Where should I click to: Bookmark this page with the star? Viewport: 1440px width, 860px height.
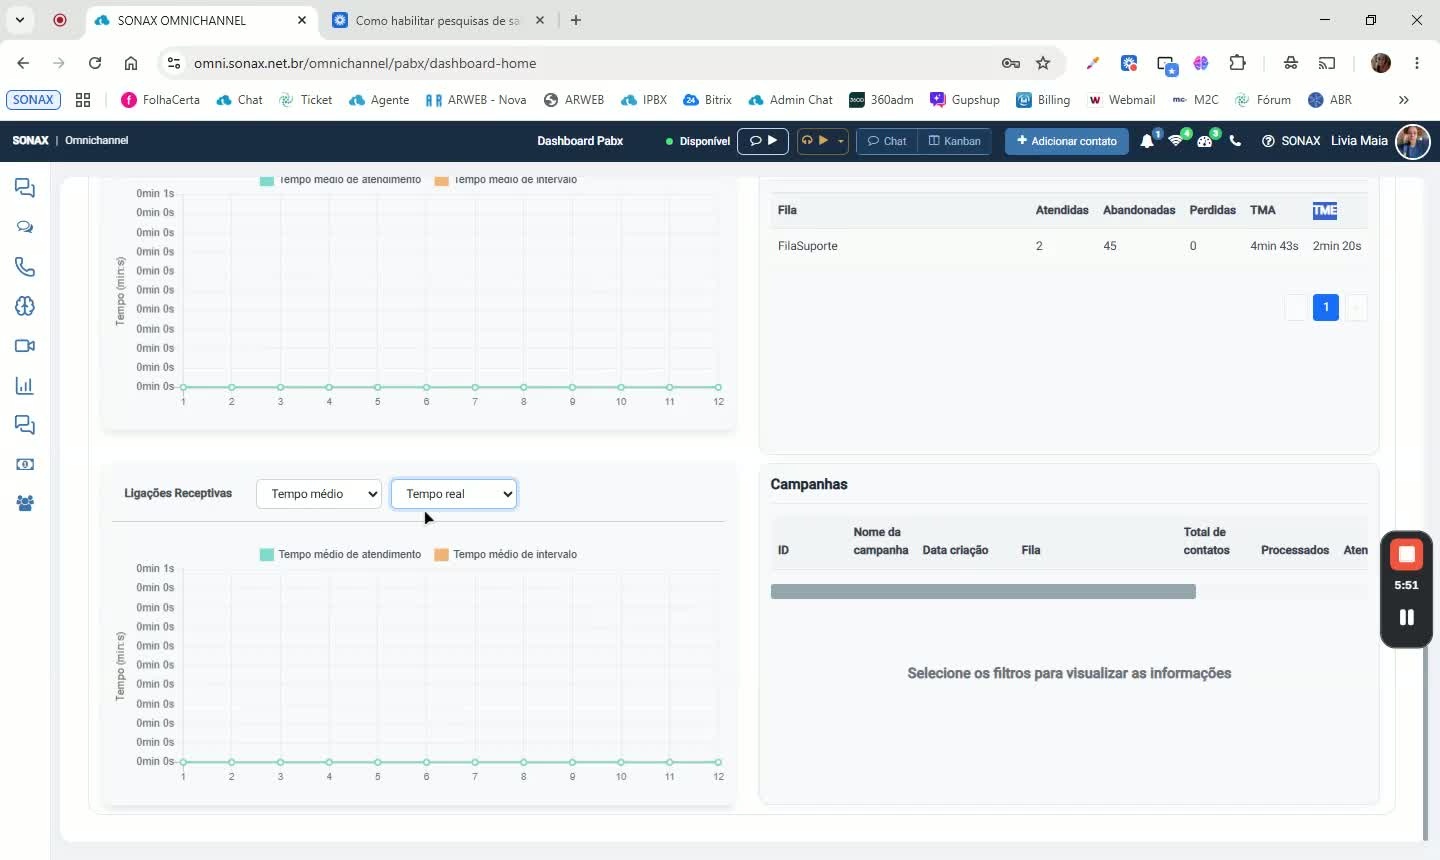(x=1043, y=63)
